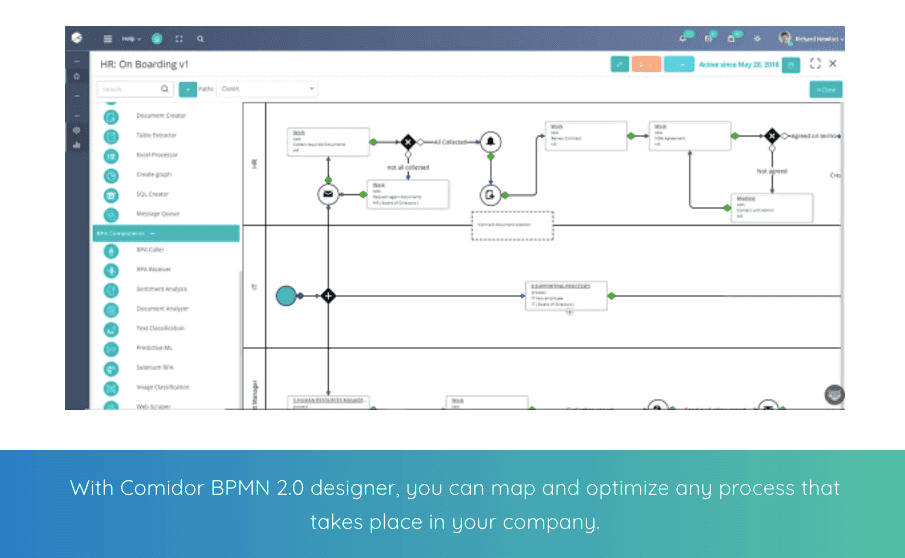Image resolution: width=905 pixels, height=558 pixels.
Task: Click the chat icon at the canvas corner
Action: [834, 395]
